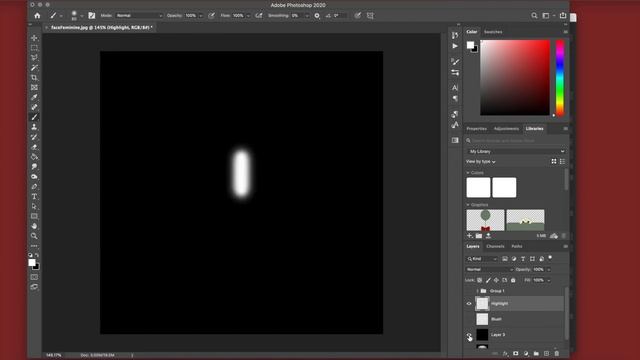This screenshot has width=640, height=360.
Task: Select the Rectangular Marquee tool
Action: pos(34,48)
